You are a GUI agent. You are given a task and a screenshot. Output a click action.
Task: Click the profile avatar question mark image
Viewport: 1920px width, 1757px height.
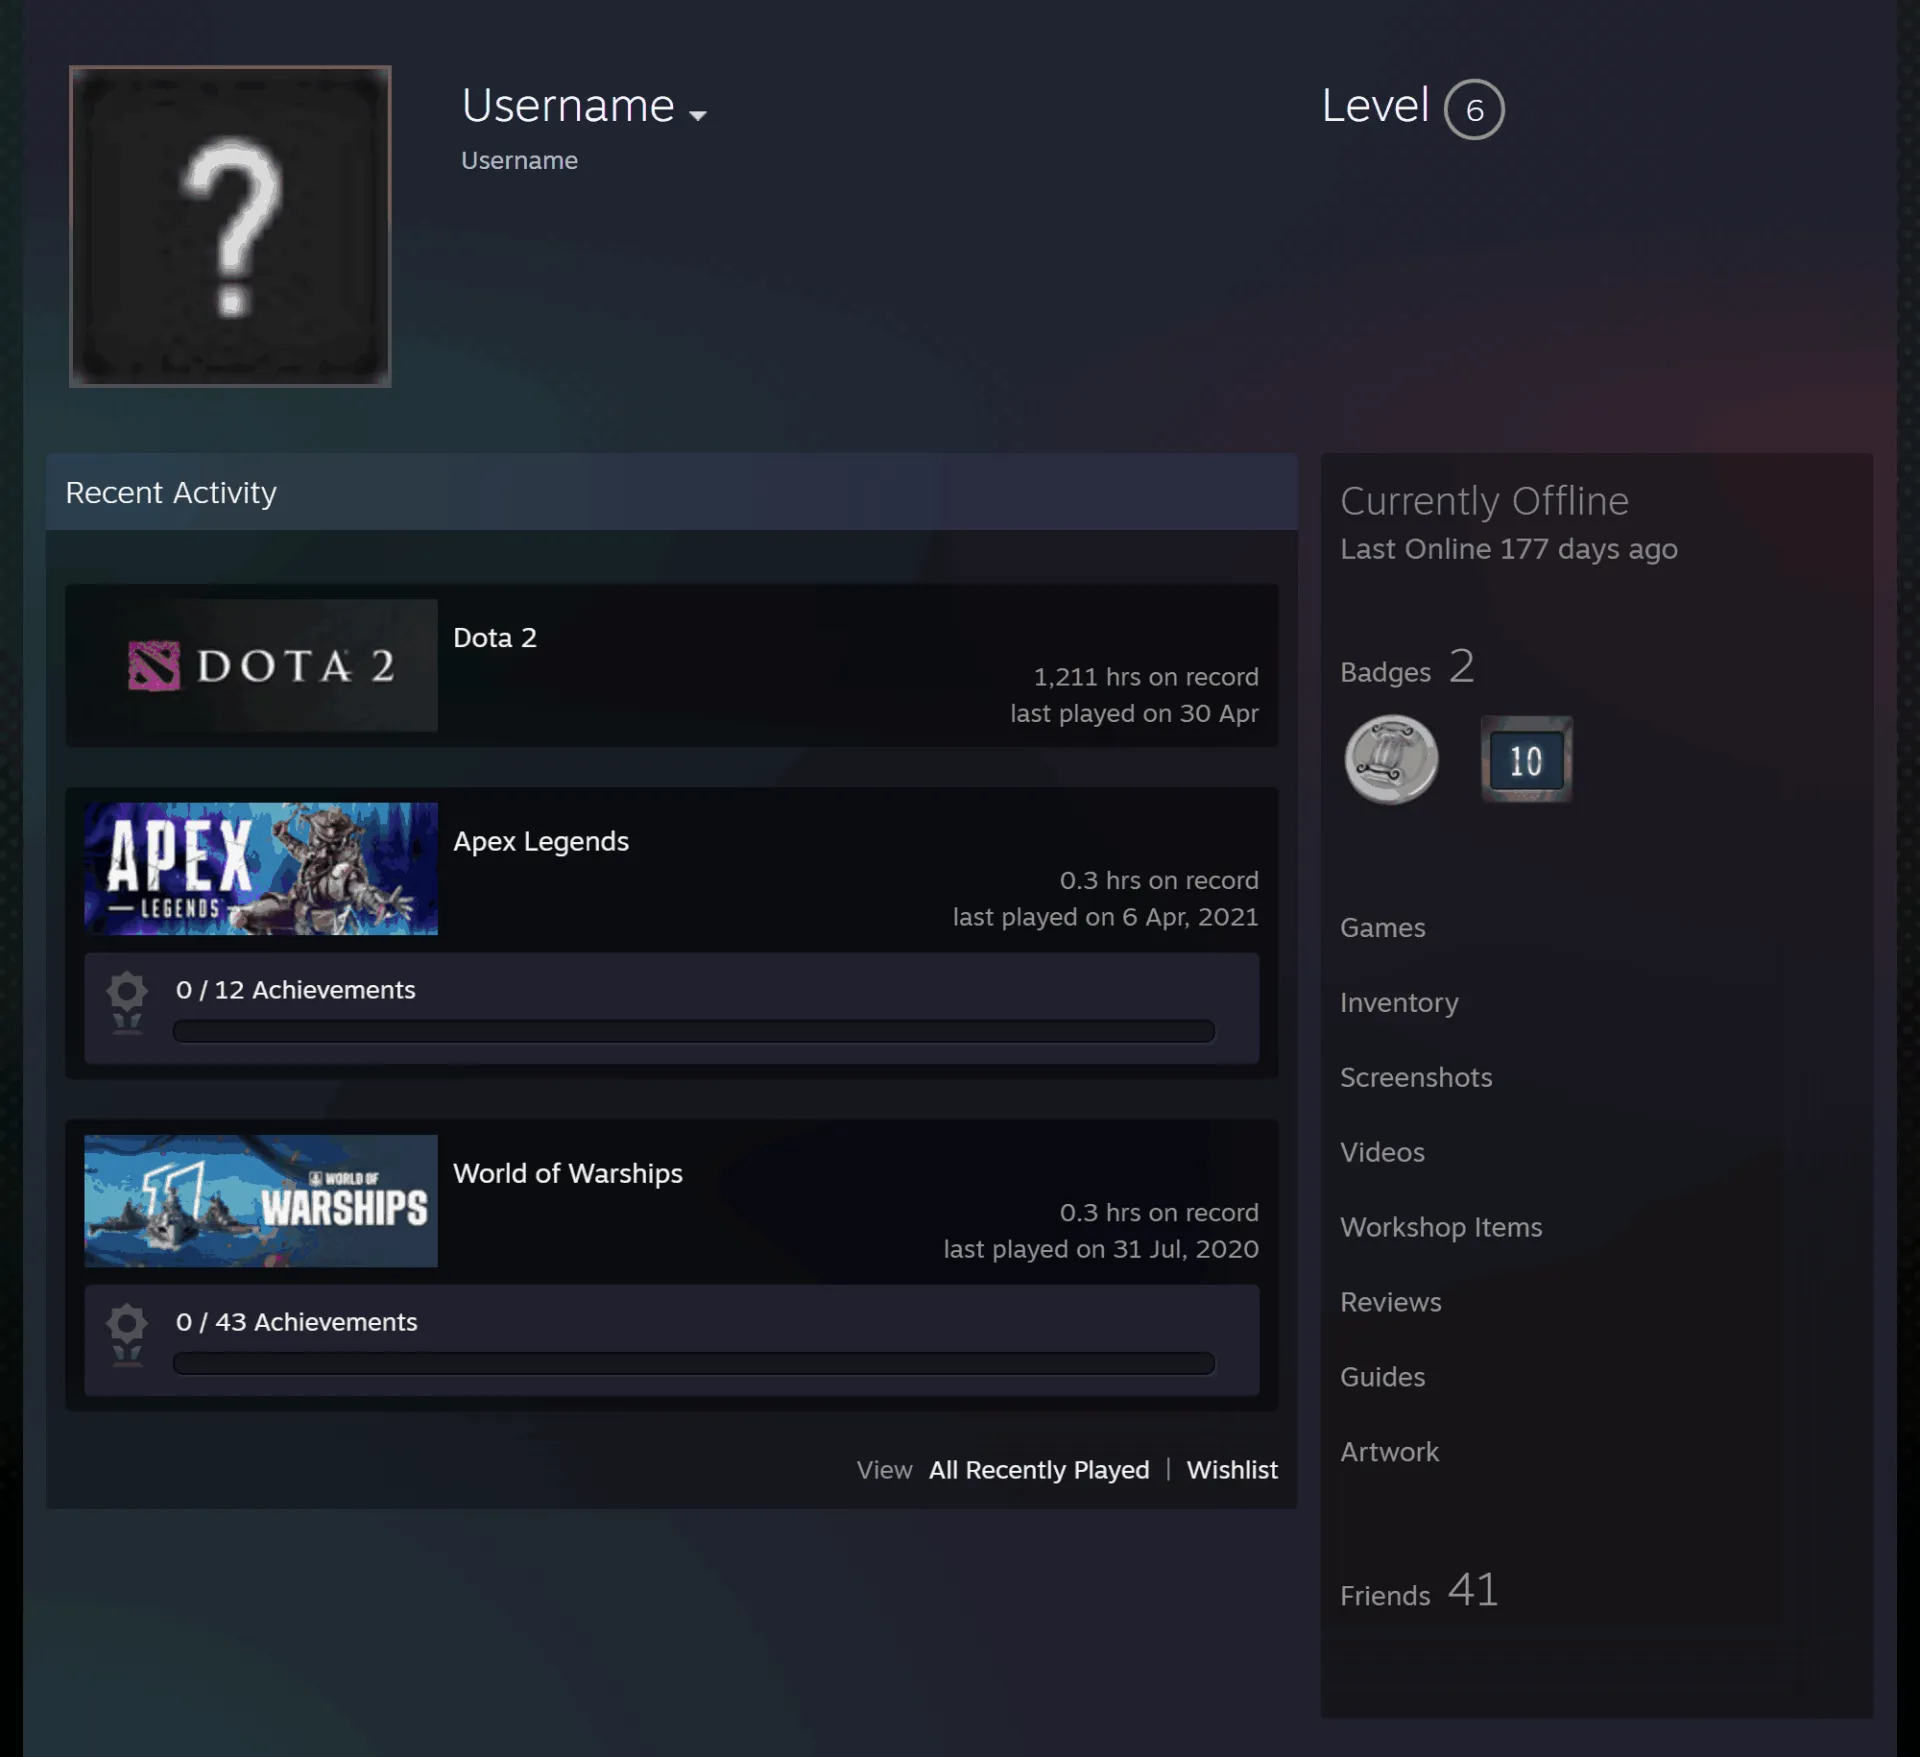[x=230, y=226]
